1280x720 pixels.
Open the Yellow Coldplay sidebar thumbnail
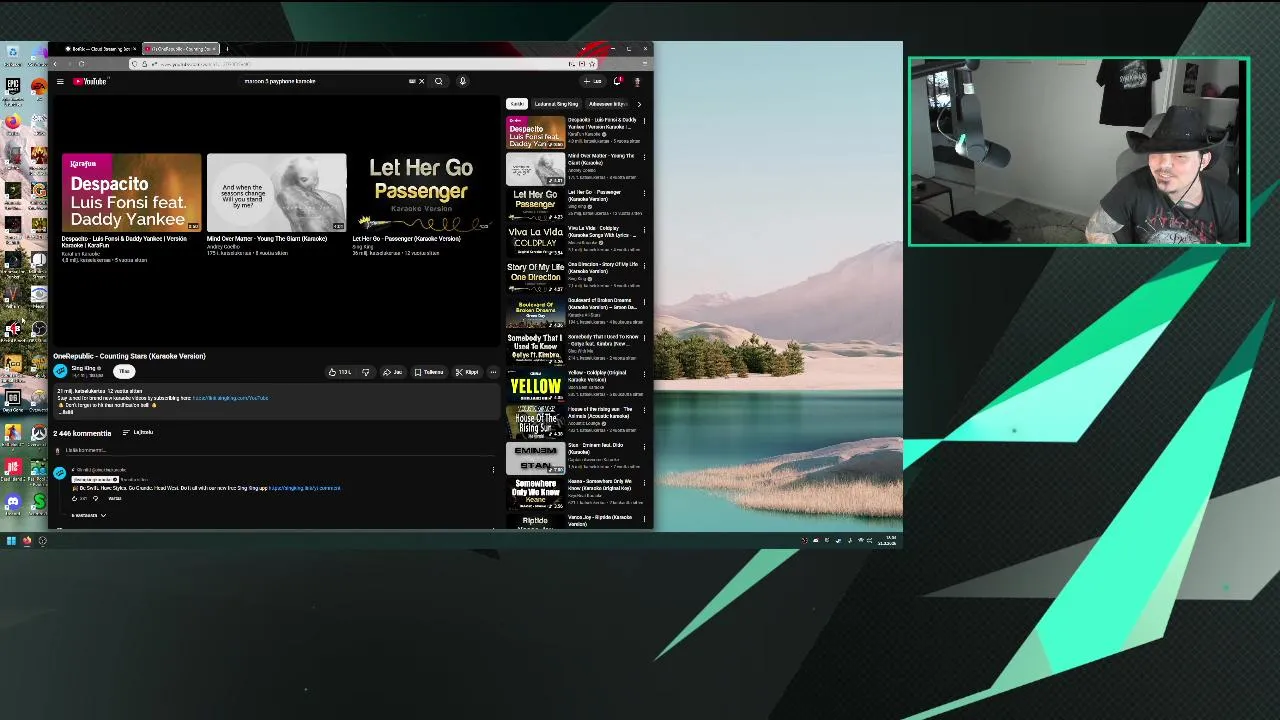click(x=535, y=385)
